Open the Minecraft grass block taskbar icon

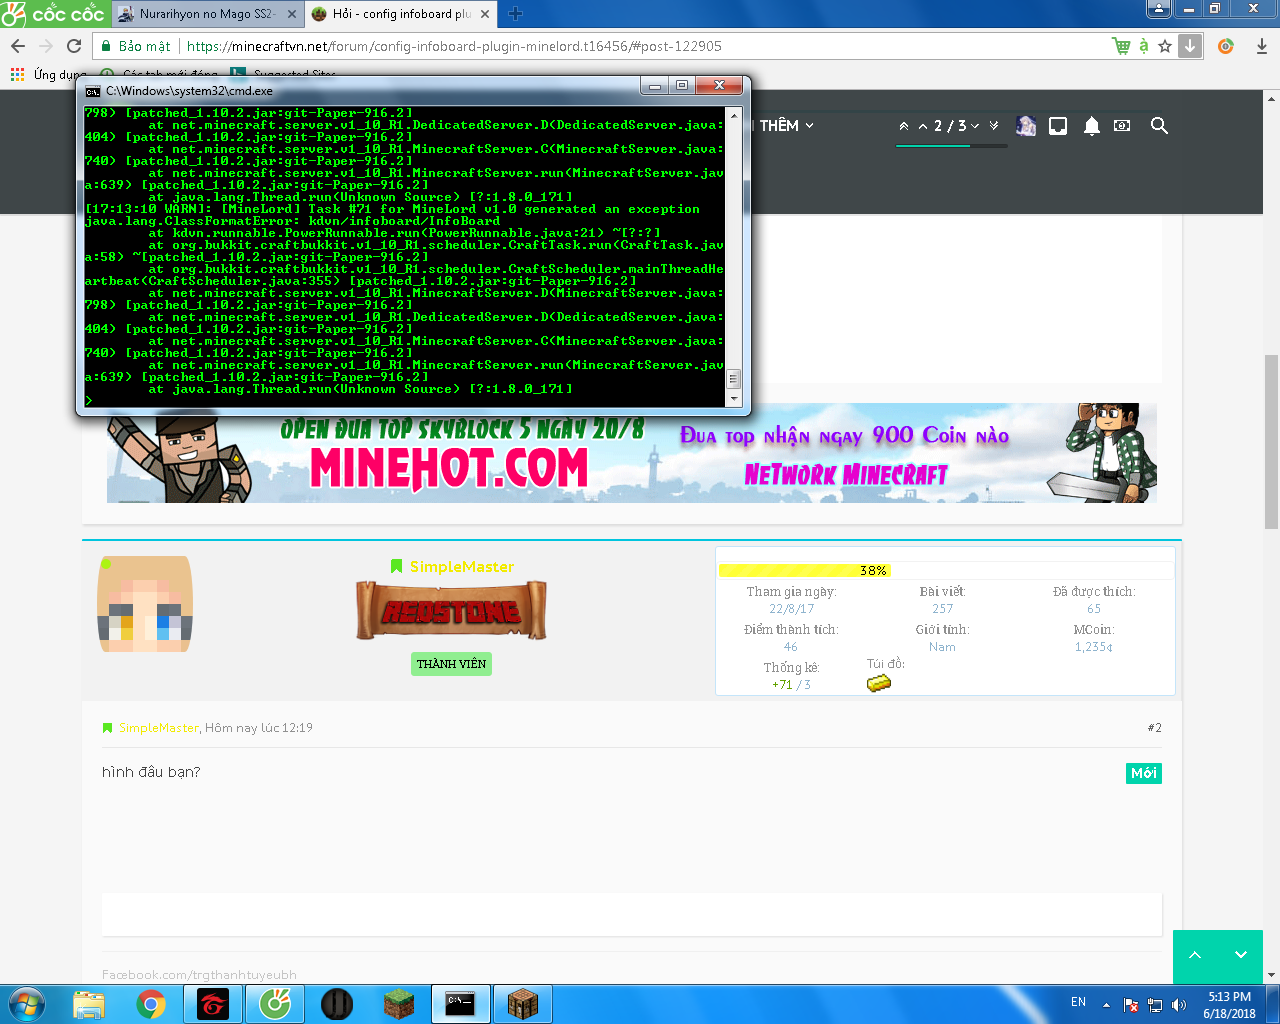(x=399, y=1004)
